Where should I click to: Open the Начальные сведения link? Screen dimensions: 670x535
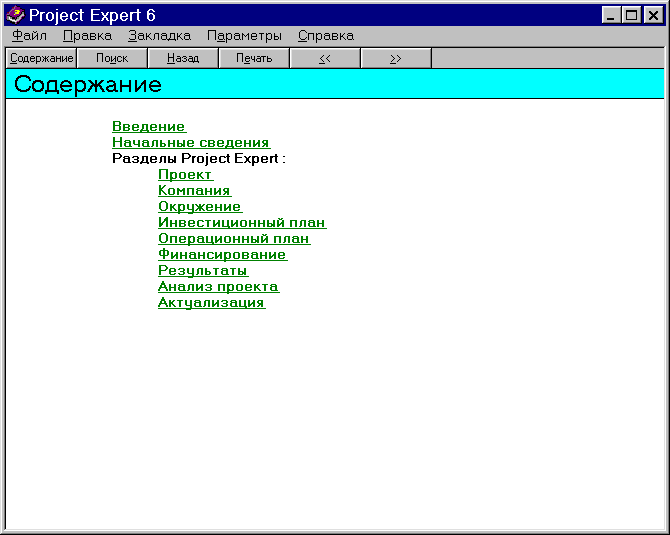click(x=191, y=142)
